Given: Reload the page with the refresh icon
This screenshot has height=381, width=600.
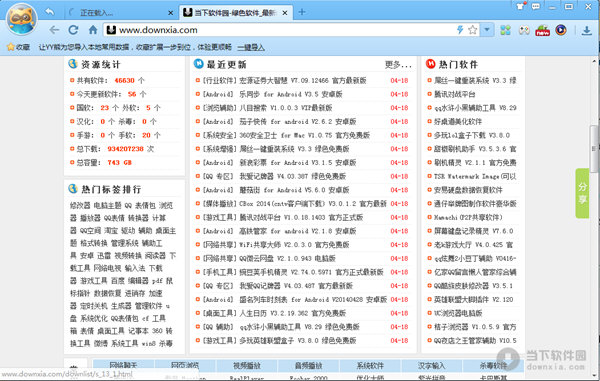Looking at the screenshot, I should click(73, 30).
